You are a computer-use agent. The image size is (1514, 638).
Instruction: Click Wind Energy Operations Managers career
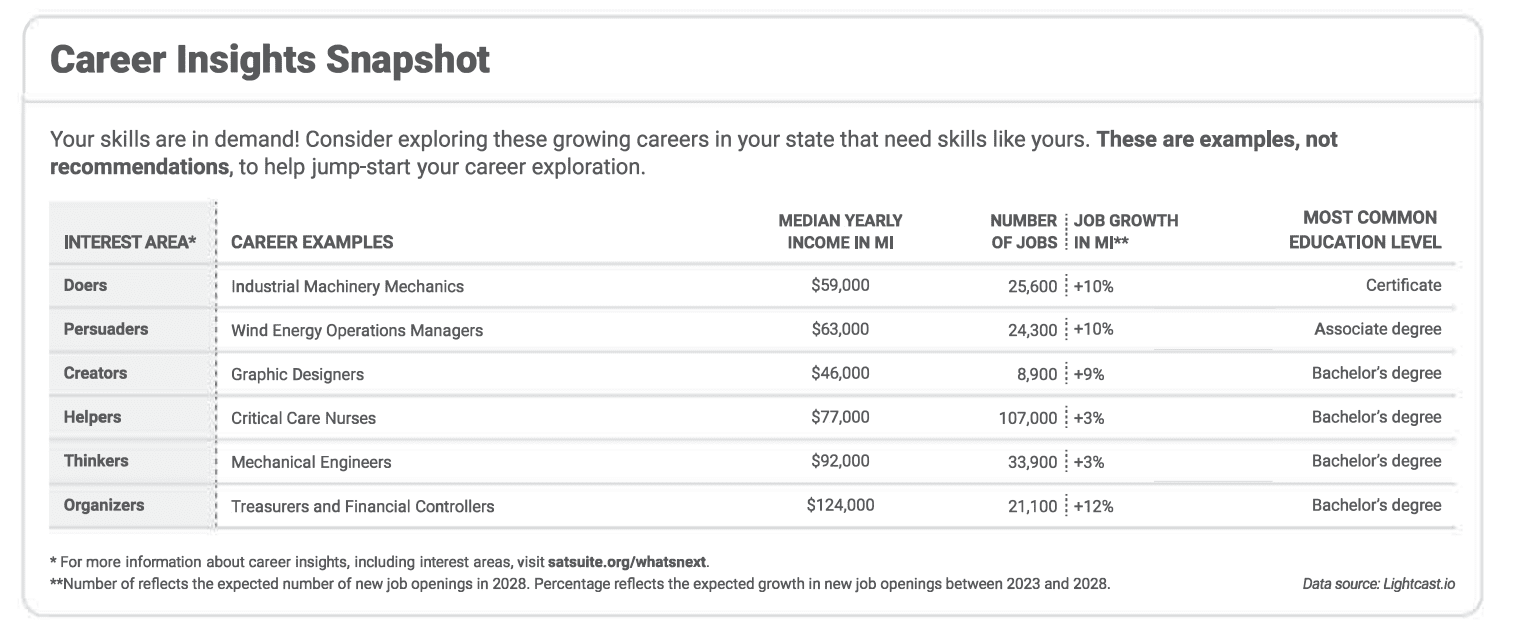(x=357, y=330)
